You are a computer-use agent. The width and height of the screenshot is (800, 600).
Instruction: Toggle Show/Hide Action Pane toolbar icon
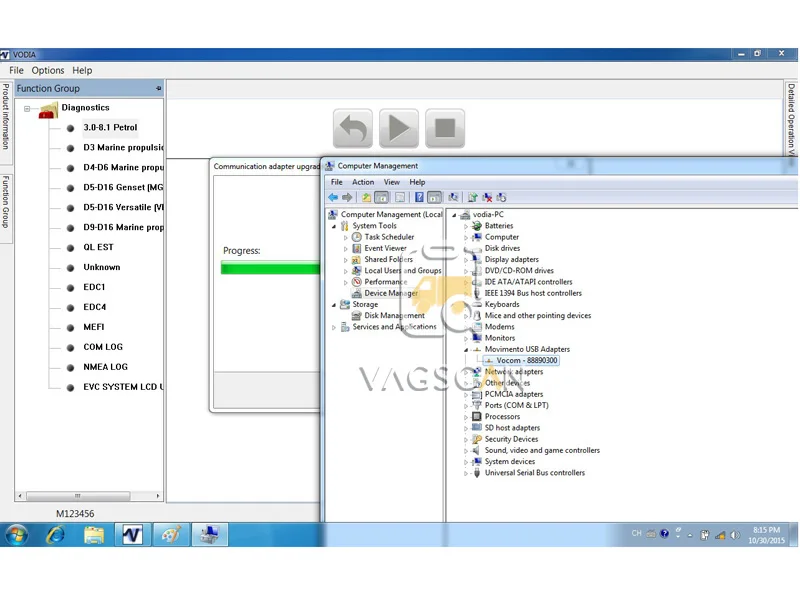coord(434,197)
